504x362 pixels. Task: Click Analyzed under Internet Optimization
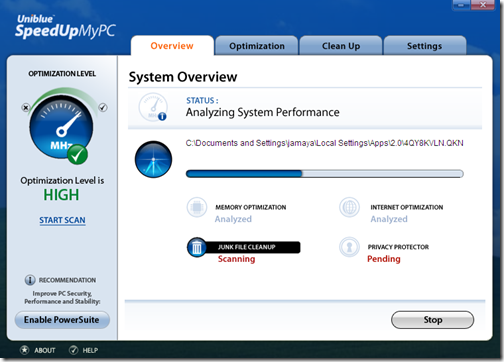(x=389, y=219)
